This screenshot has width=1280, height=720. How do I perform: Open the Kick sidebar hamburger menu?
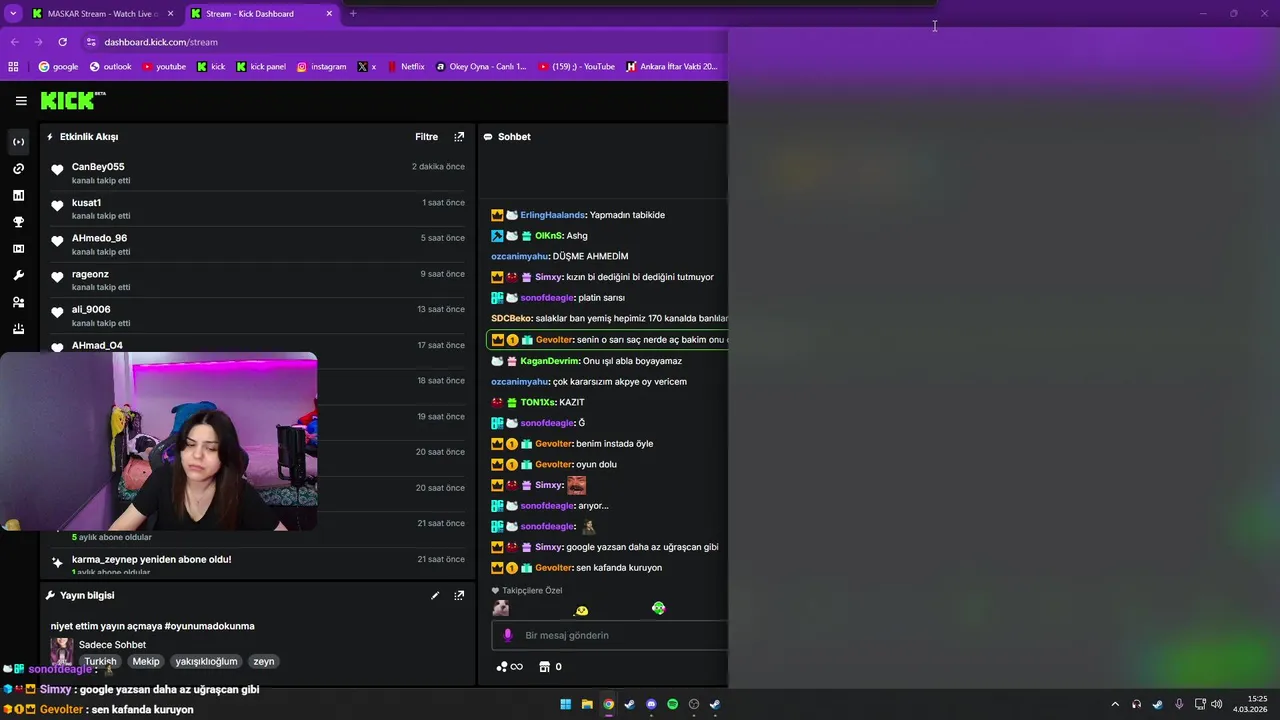[21, 101]
